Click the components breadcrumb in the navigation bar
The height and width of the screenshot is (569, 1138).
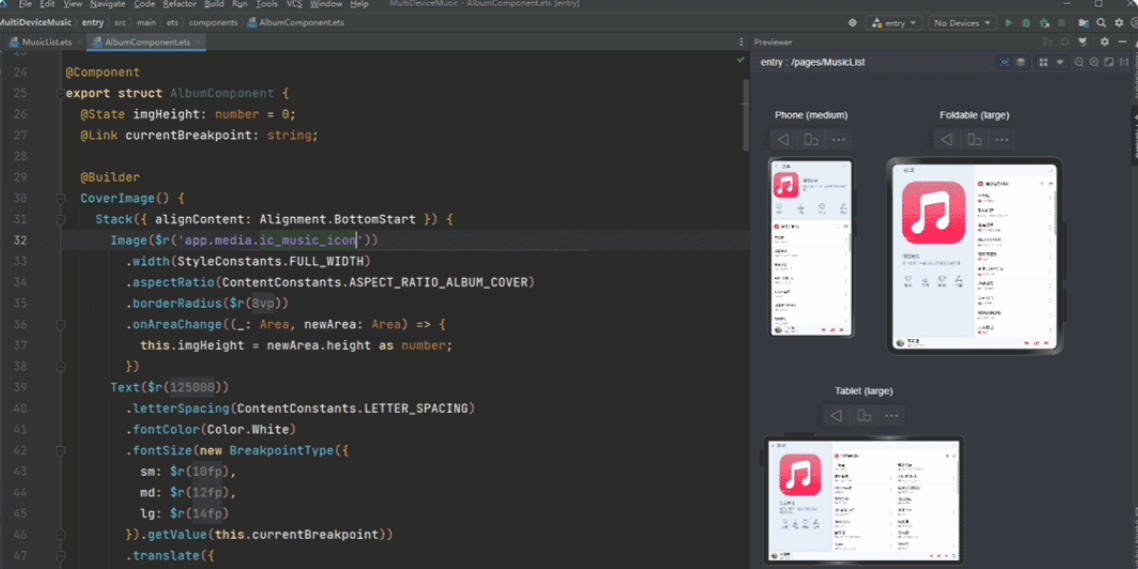point(214,22)
